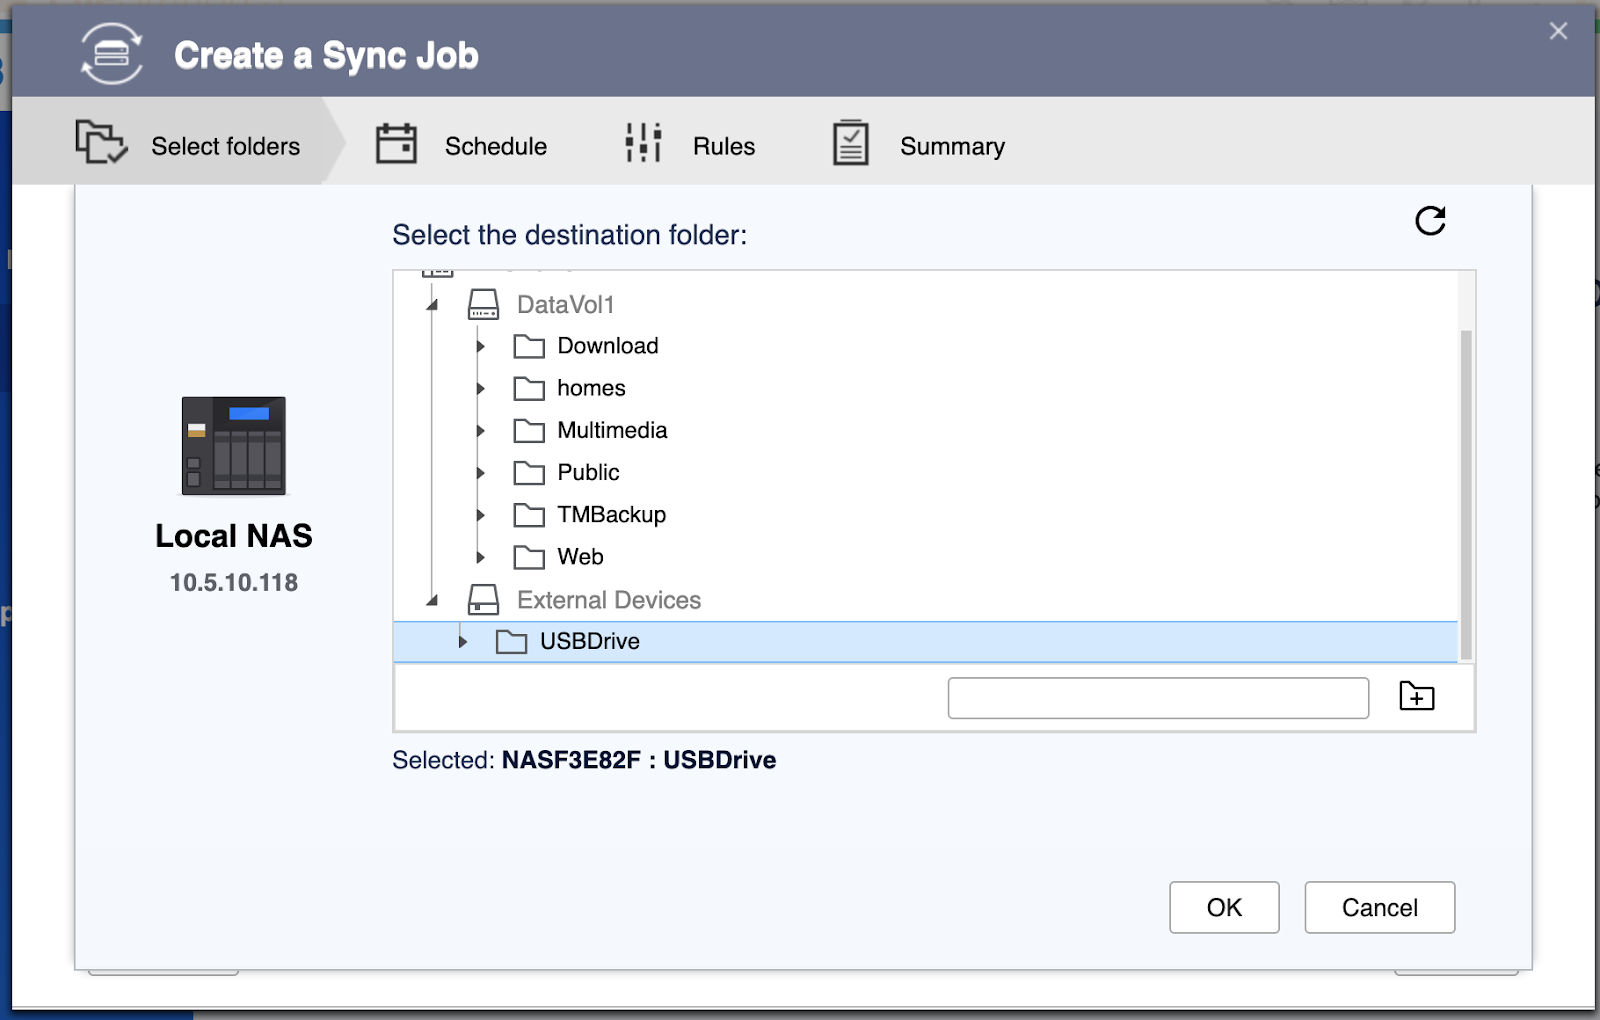Select the Multimedia folder name
1600x1020 pixels.
(x=612, y=430)
